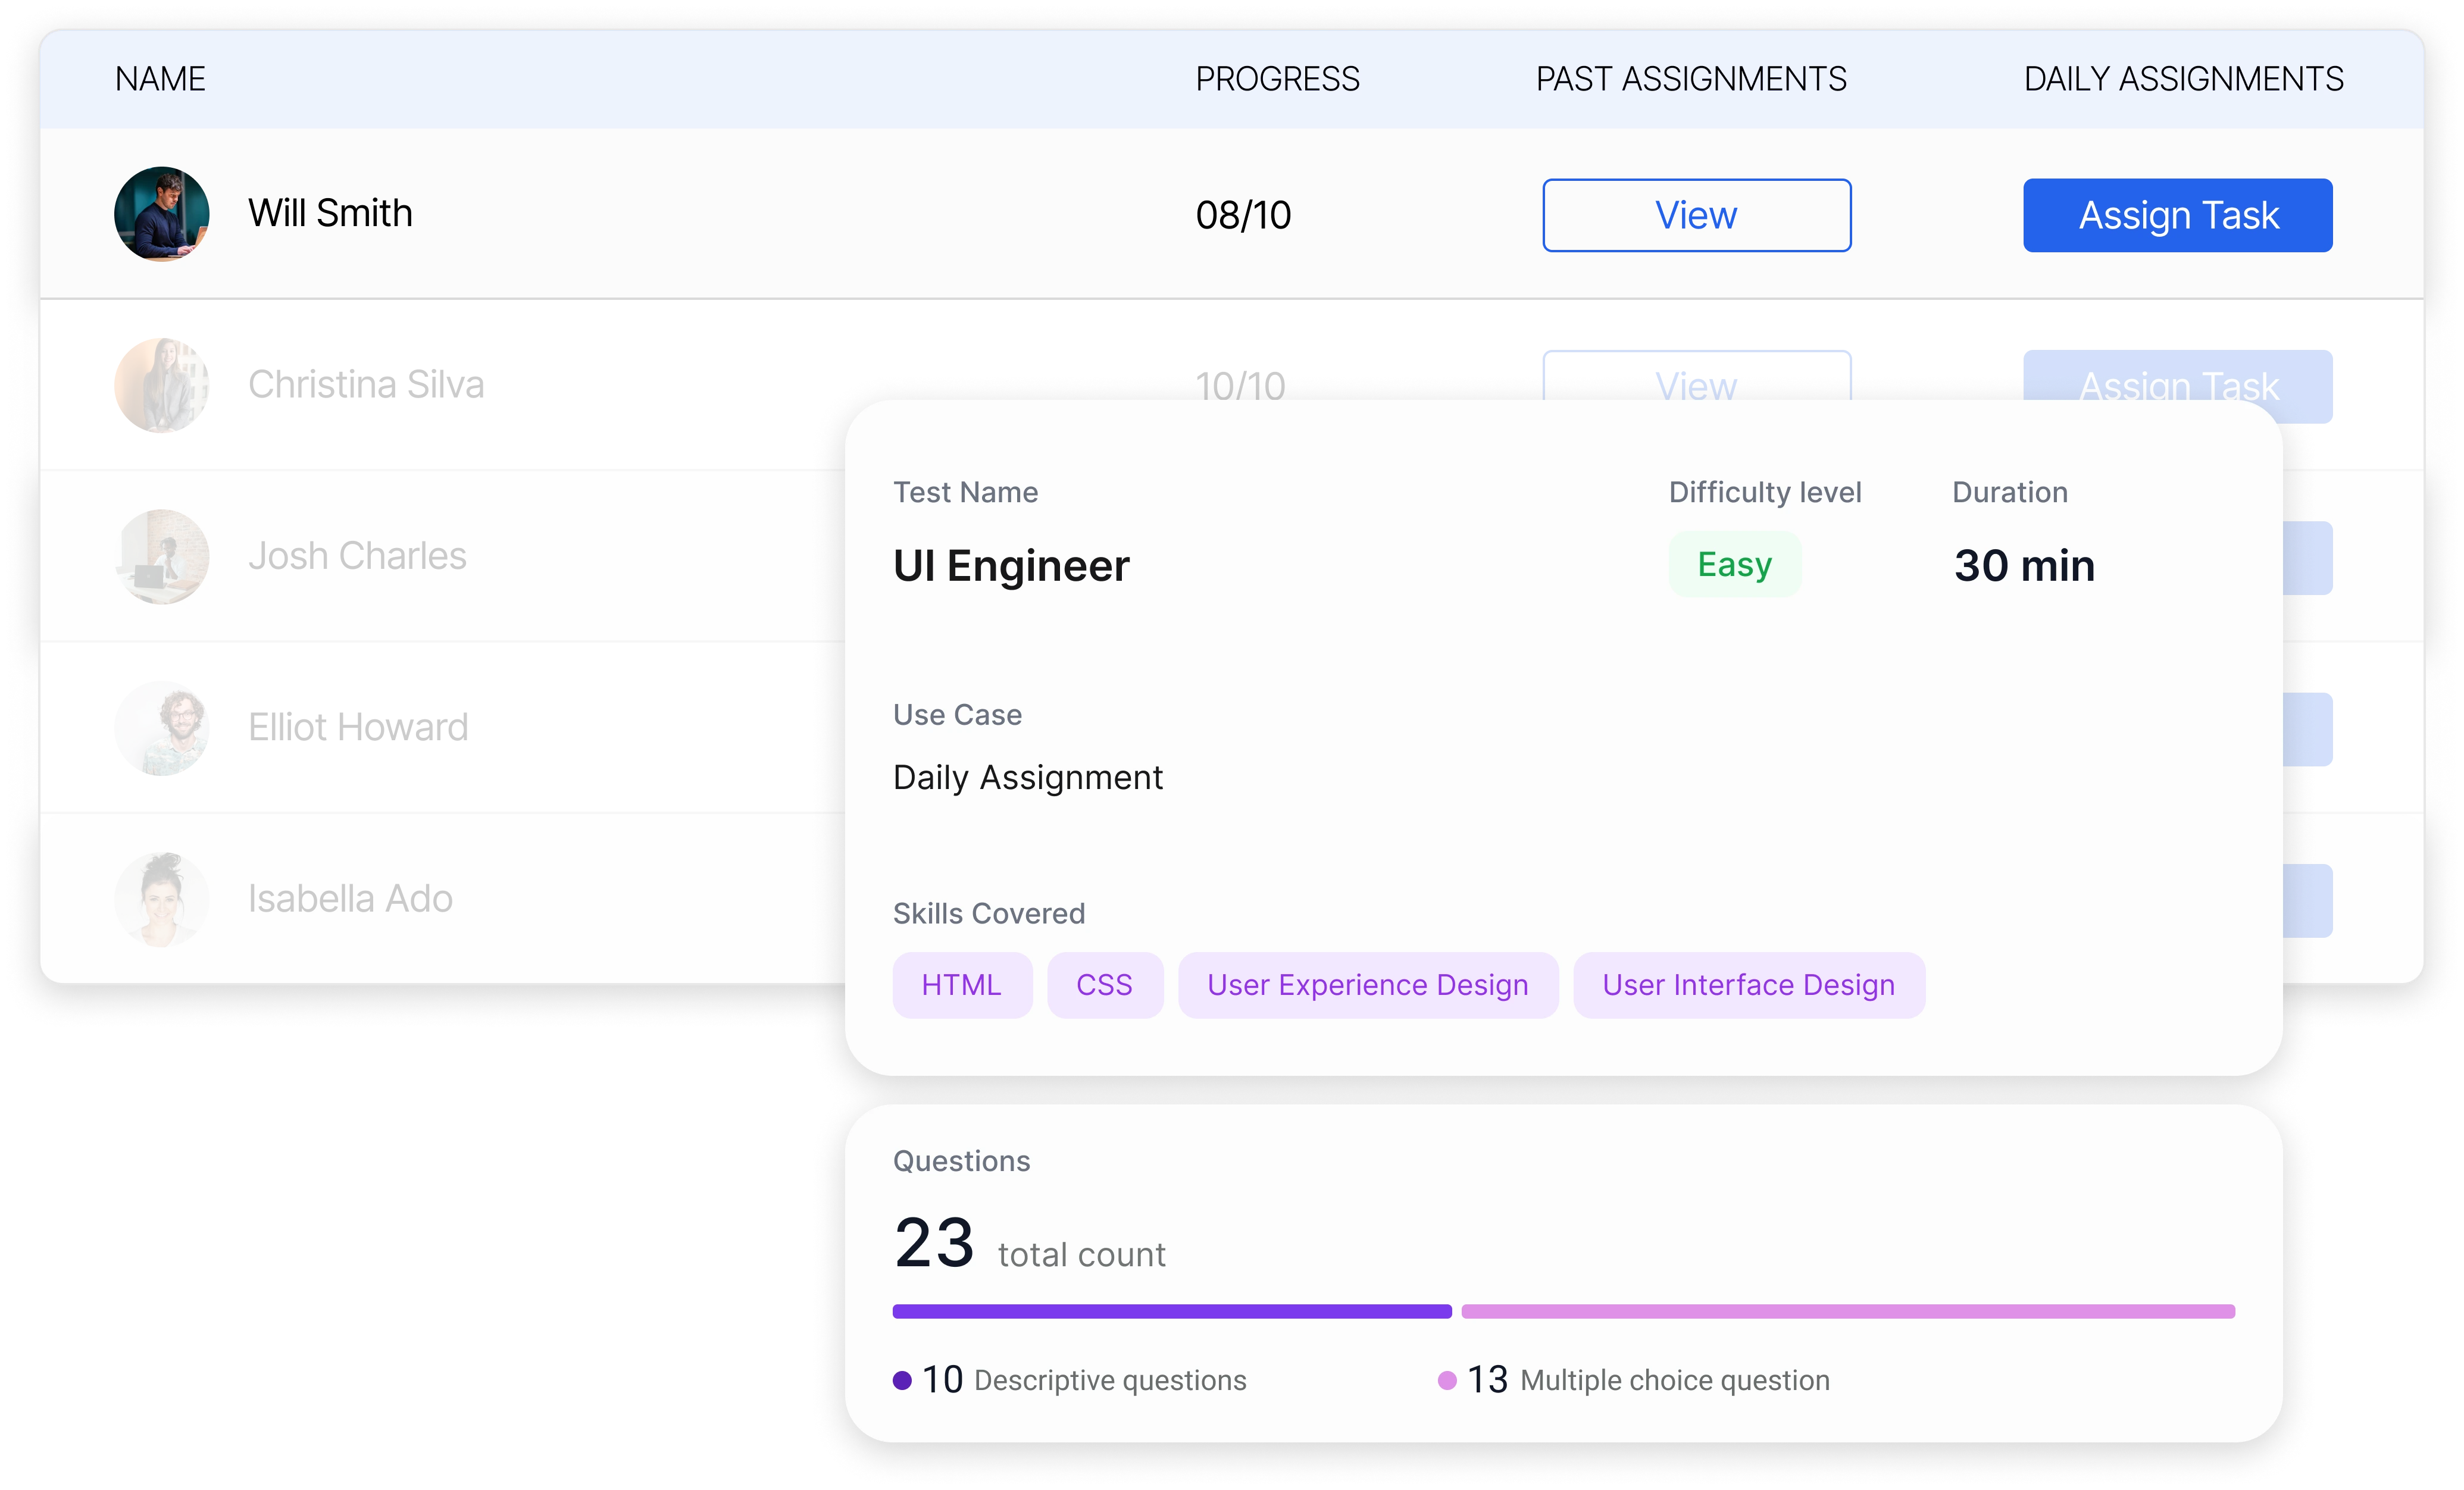Select the name Elliot Howard
The height and width of the screenshot is (1490, 2464).
358,727
